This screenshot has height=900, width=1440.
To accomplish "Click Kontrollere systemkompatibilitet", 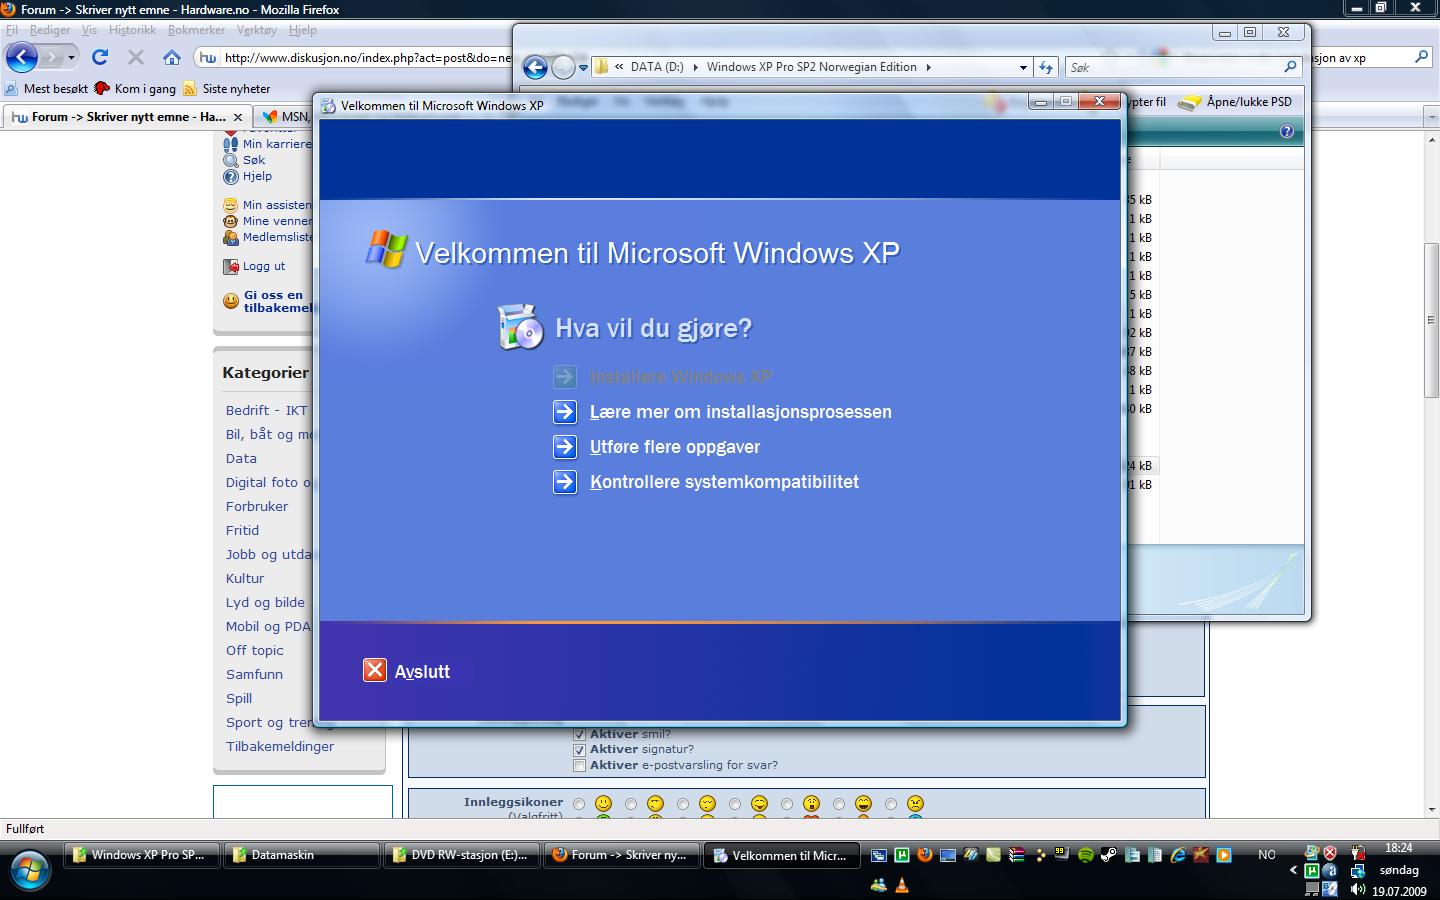I will click(x=724, y=482).
